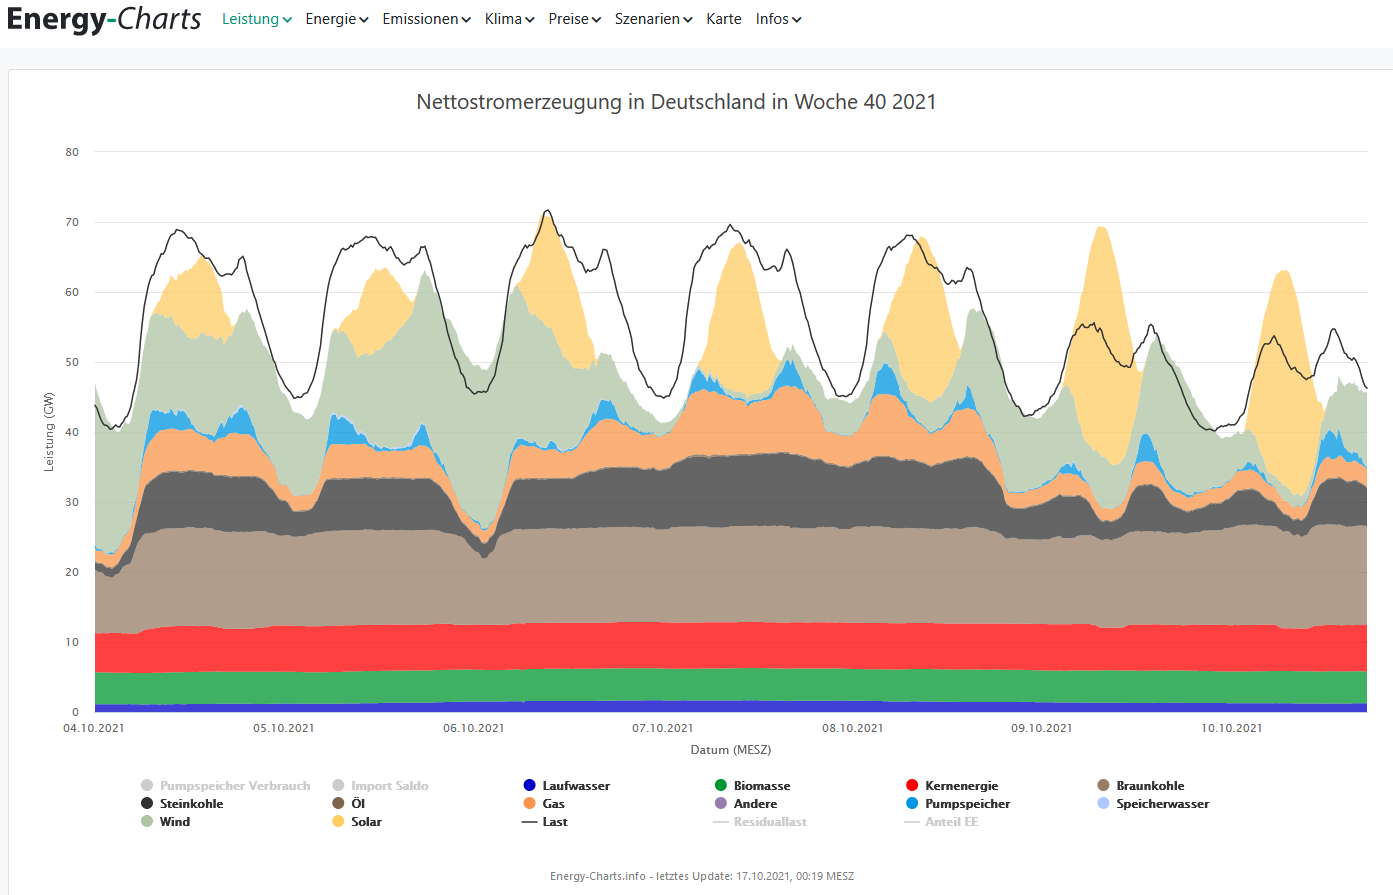Toggle the Öl legend entry
The image size is (1393, 895).
pyautogui.click(x=349, y=804)
